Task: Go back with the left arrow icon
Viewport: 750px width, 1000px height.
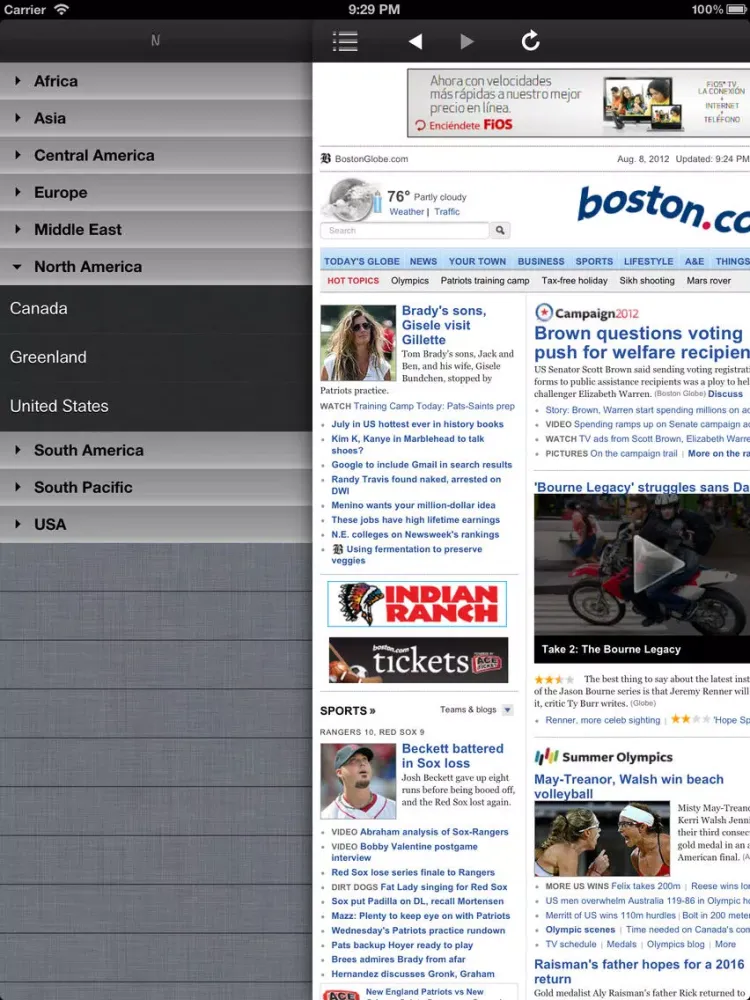Action: click(x=415, y=41)
